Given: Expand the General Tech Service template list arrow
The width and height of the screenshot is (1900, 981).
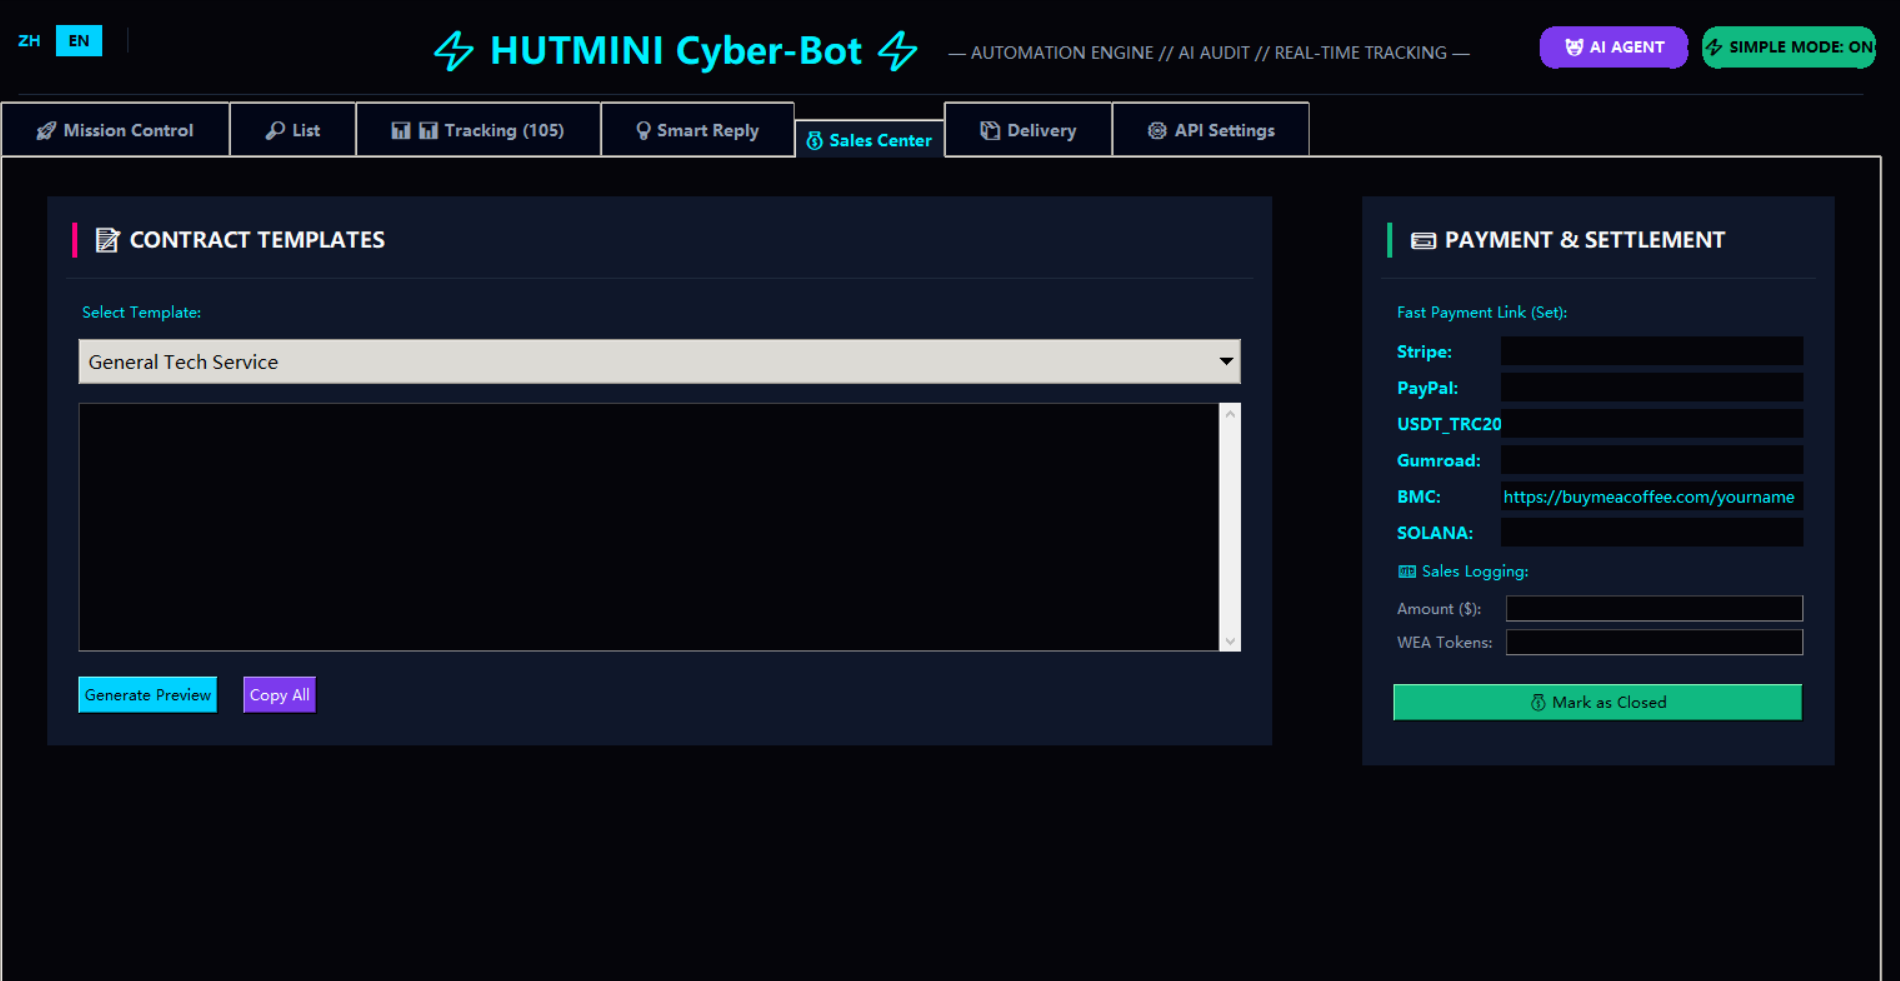Looking at the screenshot, I should (1227, 361).
